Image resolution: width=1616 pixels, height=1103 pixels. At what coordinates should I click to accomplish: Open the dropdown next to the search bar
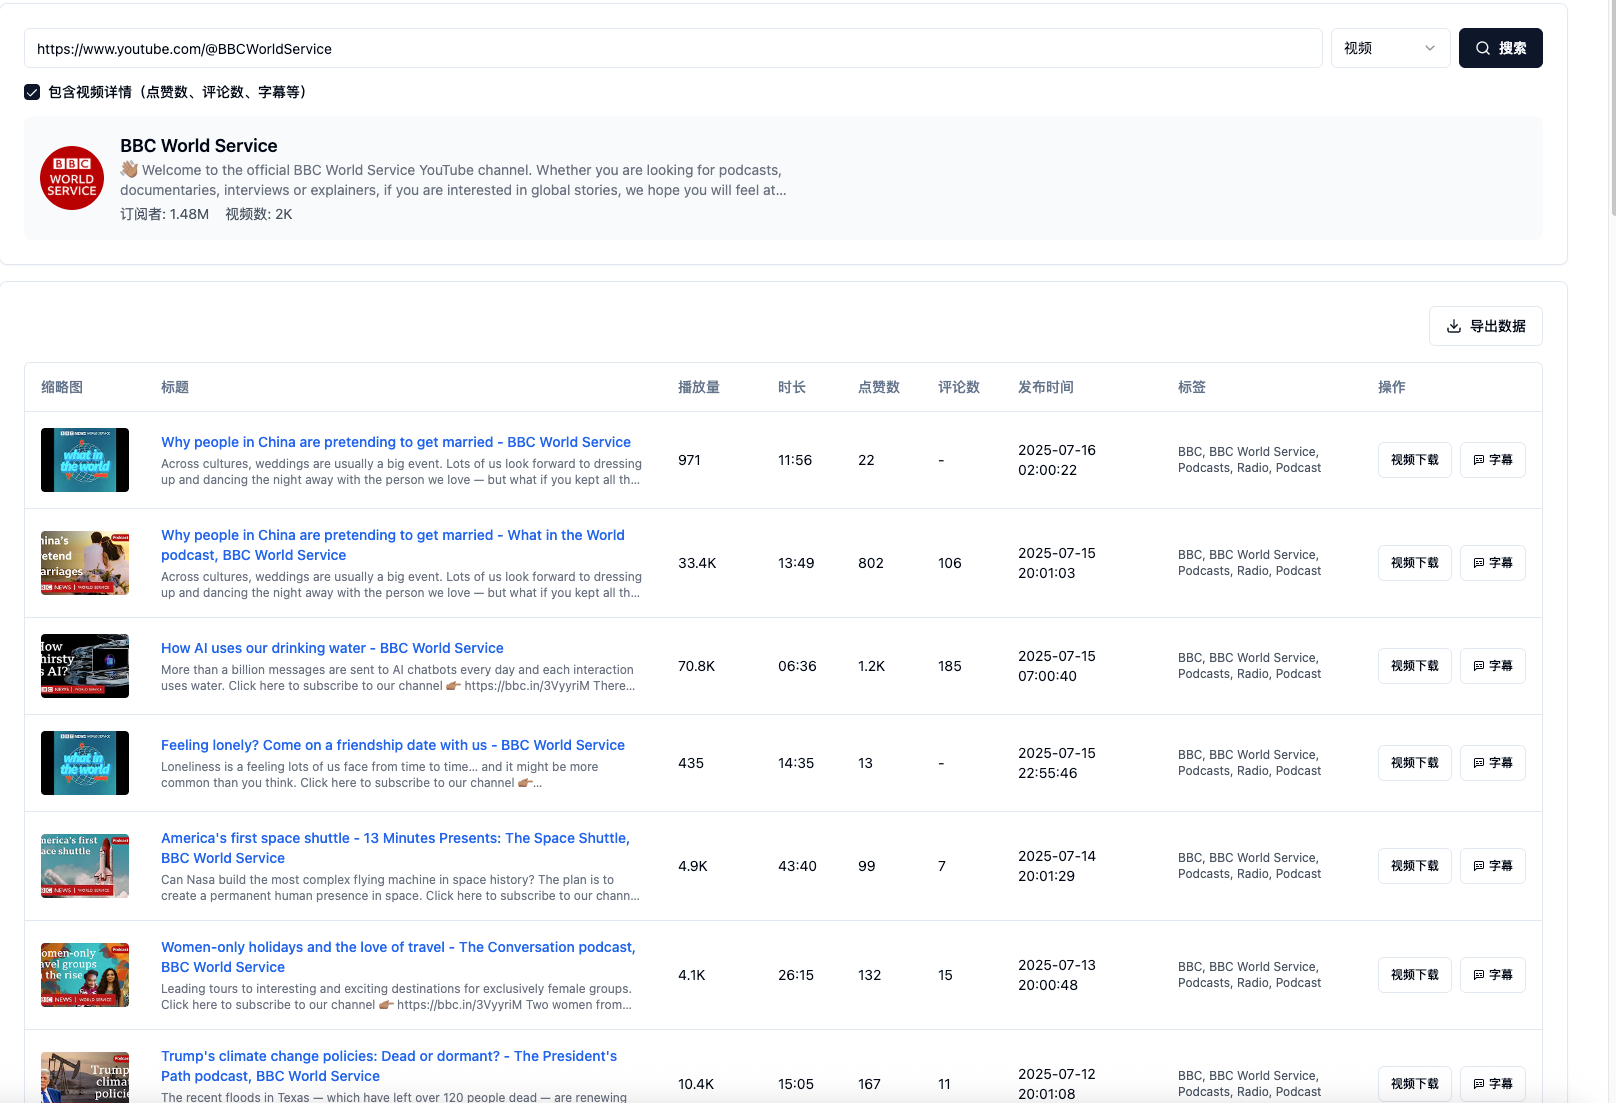(1390, 47)
